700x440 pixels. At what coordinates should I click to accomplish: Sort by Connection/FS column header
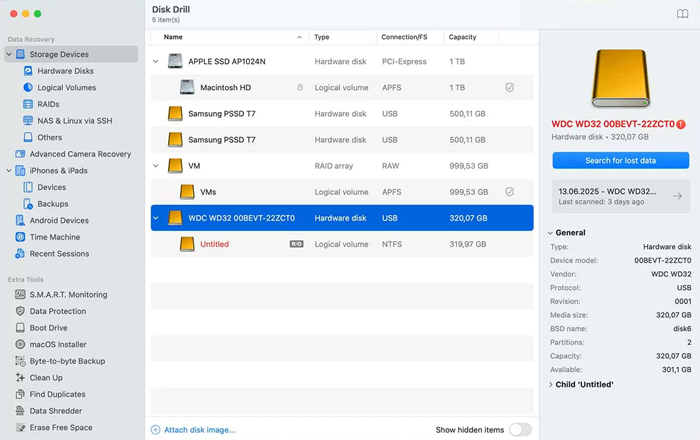[x=404, y=37]
